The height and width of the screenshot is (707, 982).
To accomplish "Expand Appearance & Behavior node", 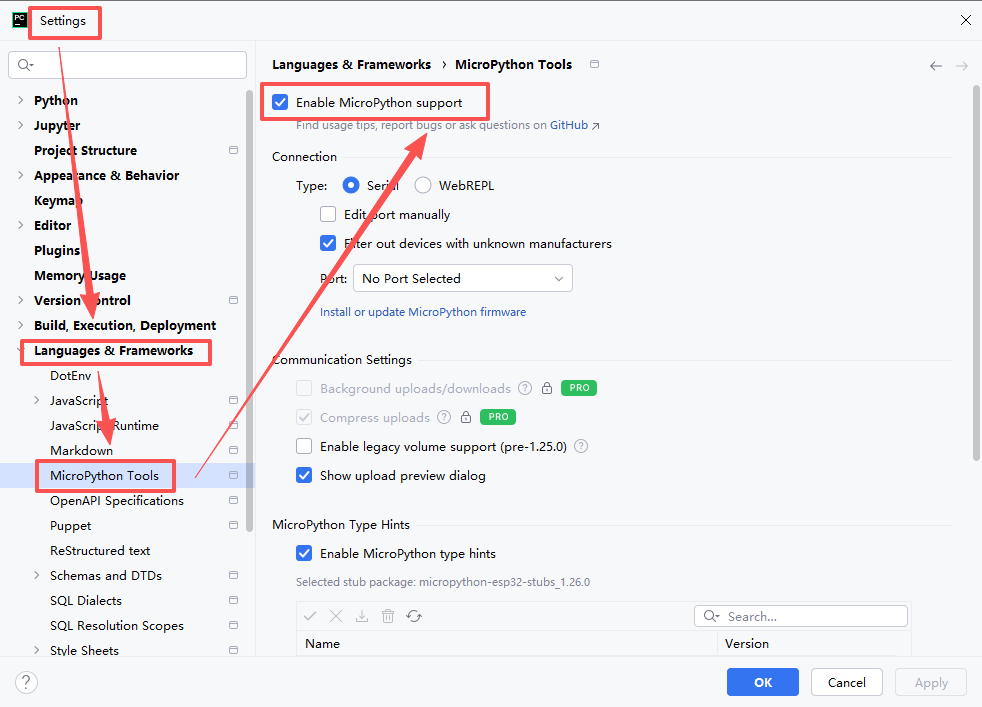I will (x=21, y=175).
